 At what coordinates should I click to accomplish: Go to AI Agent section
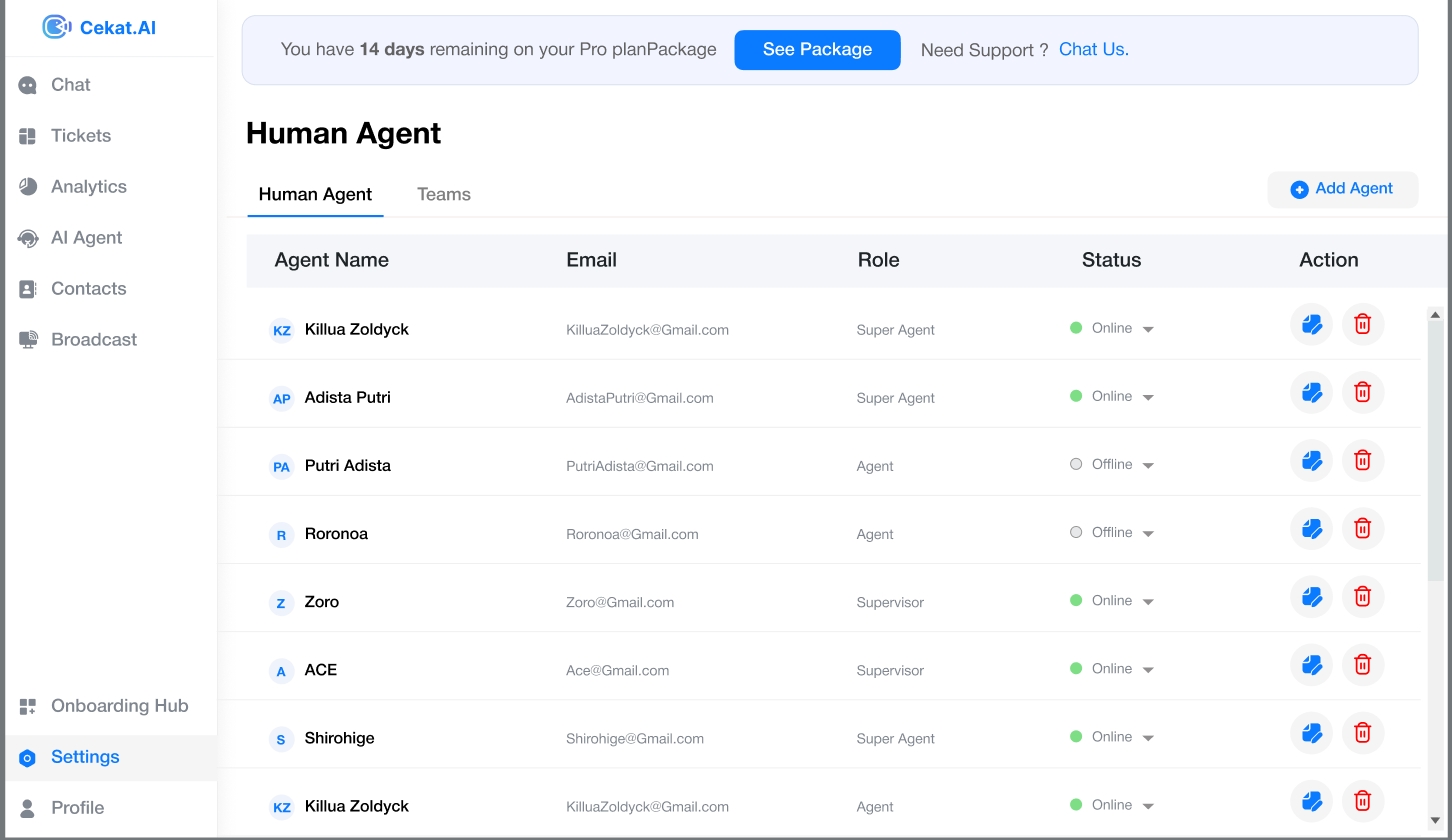coord(86,238)
